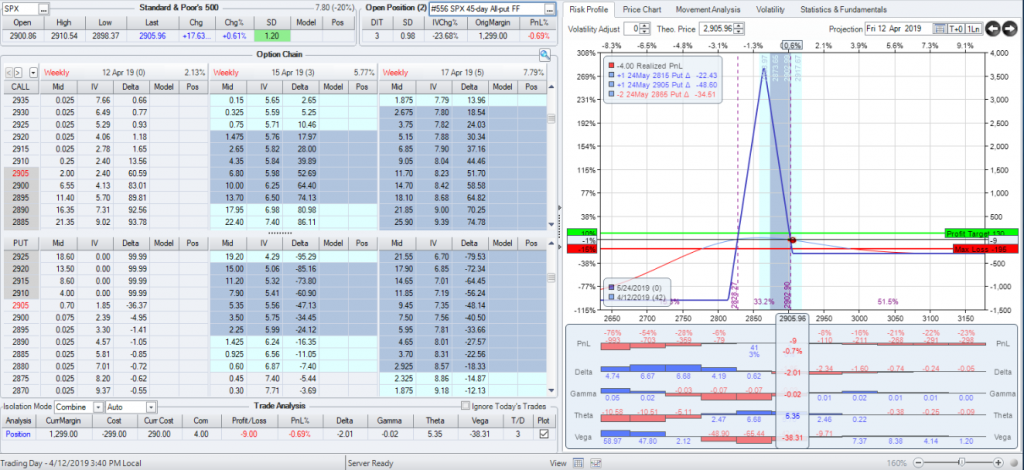The image size is (1024, 470).
Task: Click the 12 Apr 19 (0) expiration header
Action: coord(123,72)
